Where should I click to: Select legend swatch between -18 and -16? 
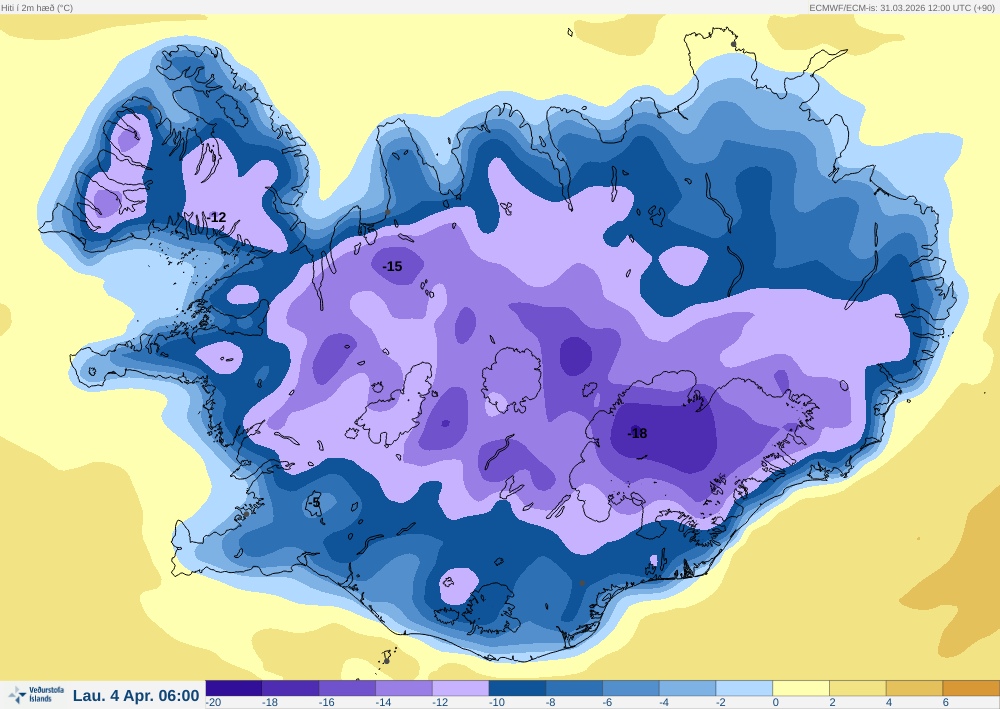click(291, 688)
